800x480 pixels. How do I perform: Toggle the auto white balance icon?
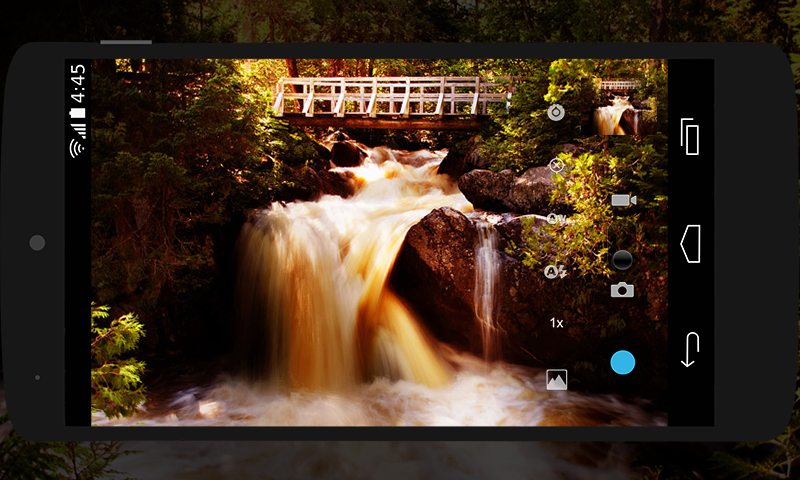556,219
